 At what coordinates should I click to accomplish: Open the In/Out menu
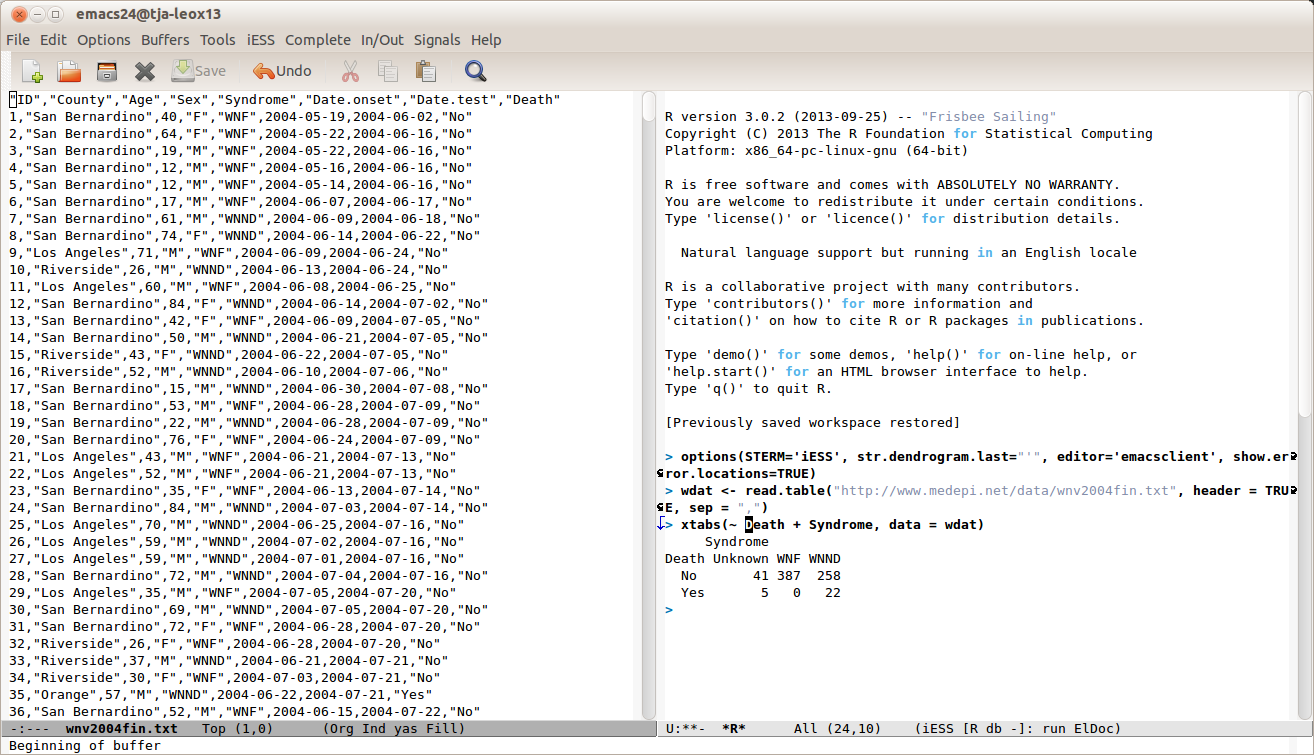(382, 40)
